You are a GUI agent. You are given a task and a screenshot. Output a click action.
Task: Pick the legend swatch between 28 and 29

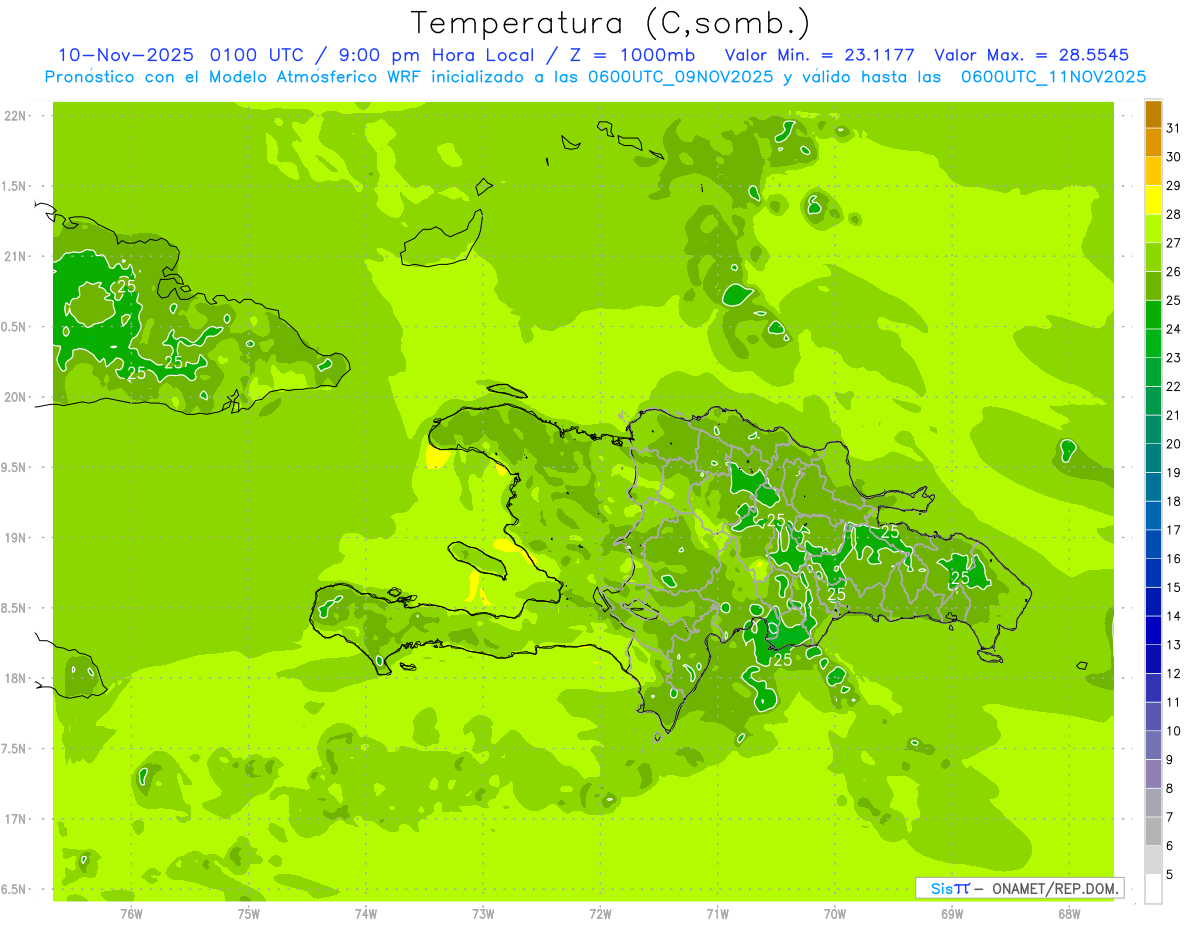(1153, 200)
